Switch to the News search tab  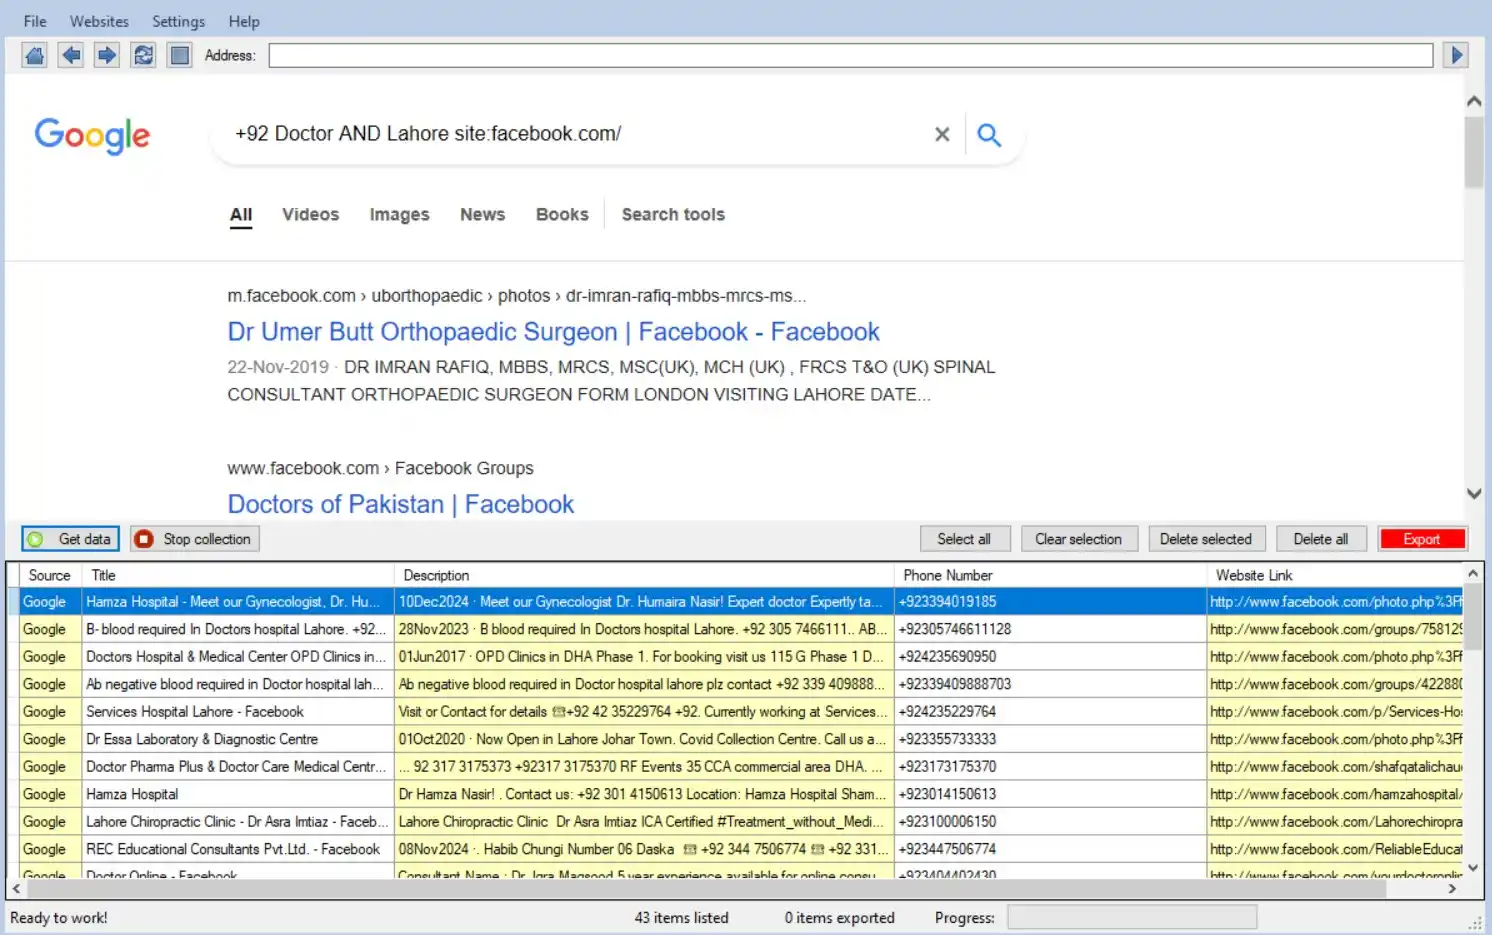(482, 214)
